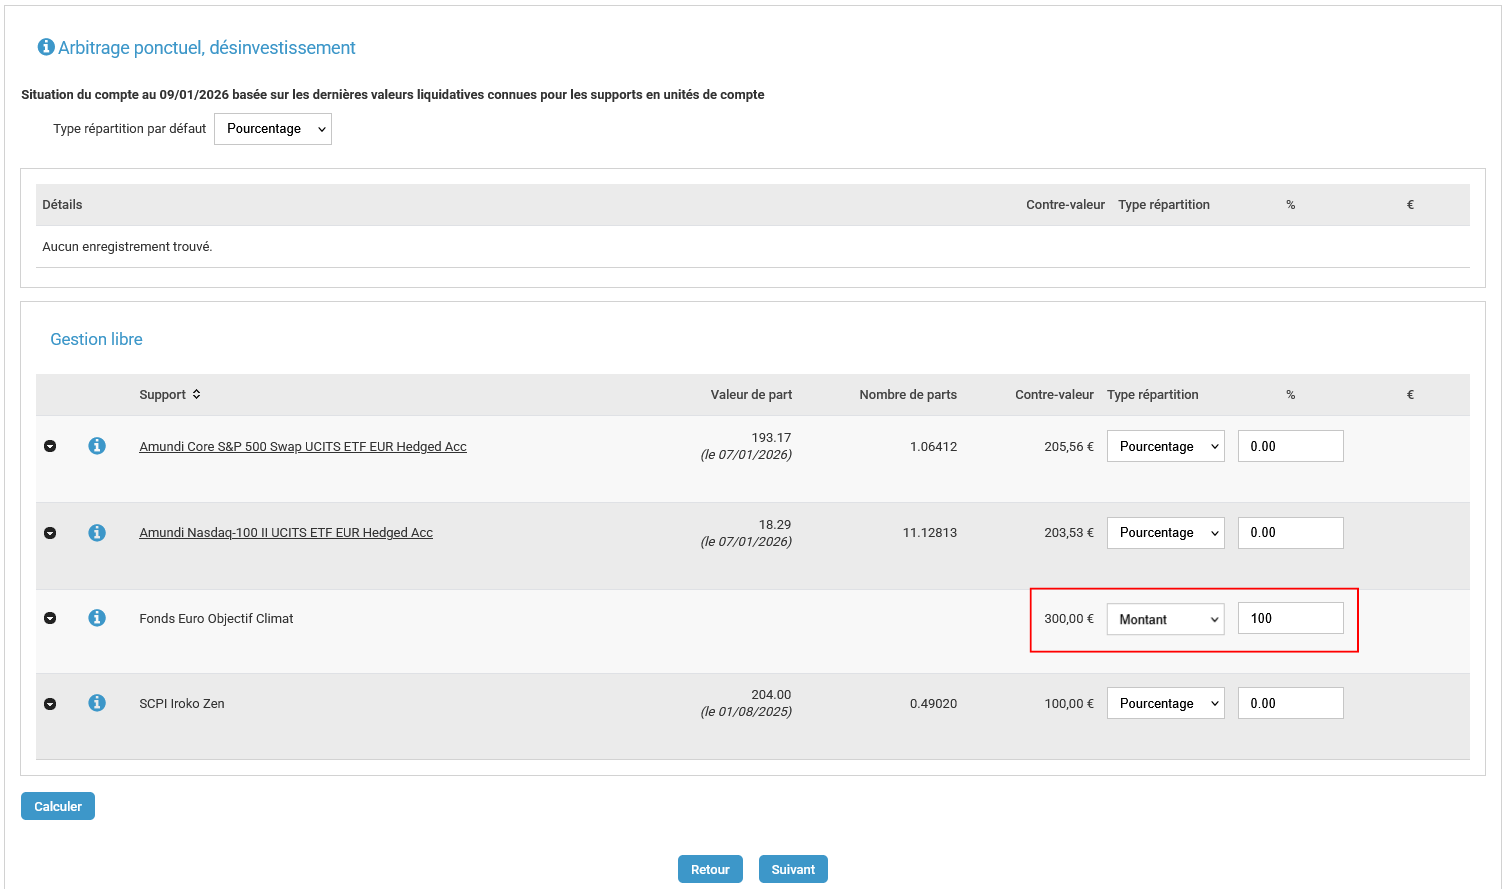This screenshot has width=1511, height=889.
Task: Click the percentage field for Amundi Nasdaq-100
Action: click(x=1290, y=533)
